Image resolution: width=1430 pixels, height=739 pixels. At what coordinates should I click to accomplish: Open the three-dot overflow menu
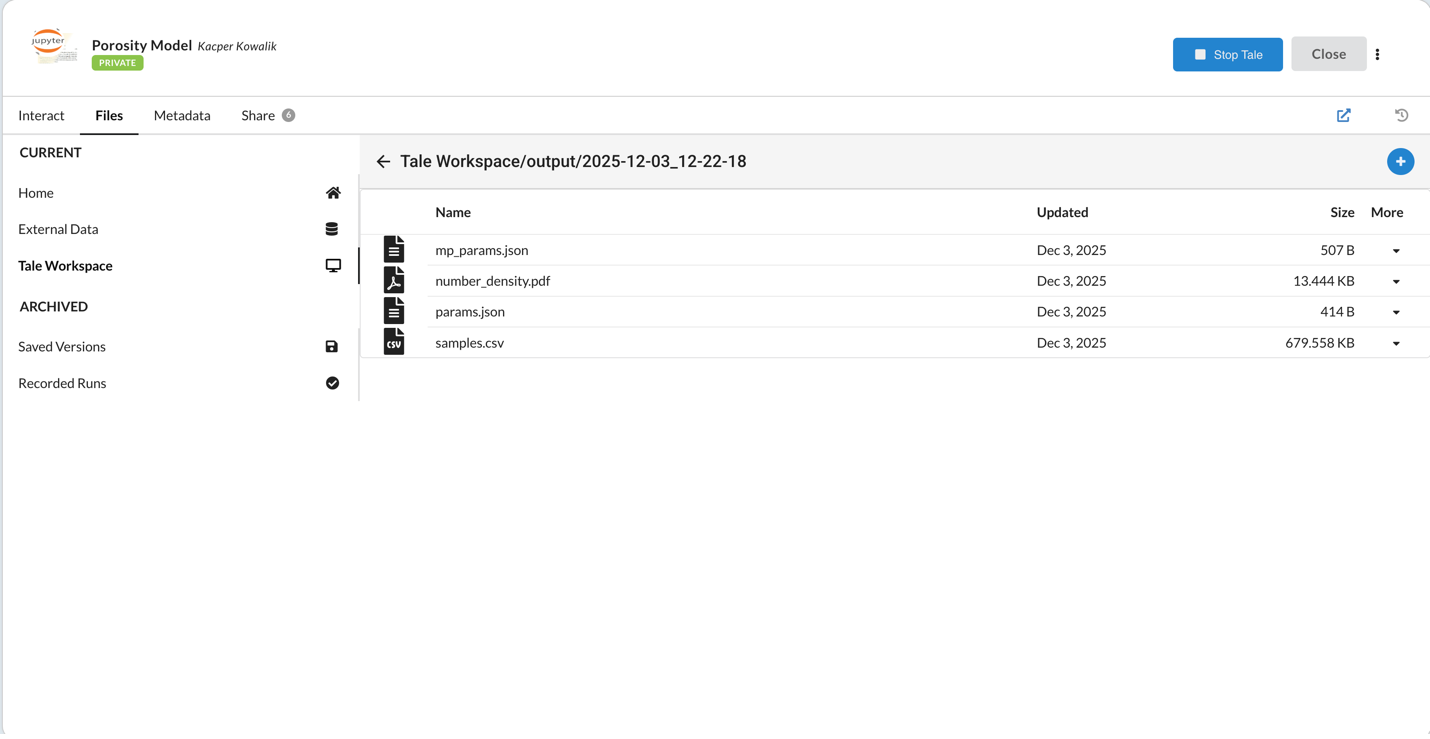pyautogui.click(x=1377, y=54)
